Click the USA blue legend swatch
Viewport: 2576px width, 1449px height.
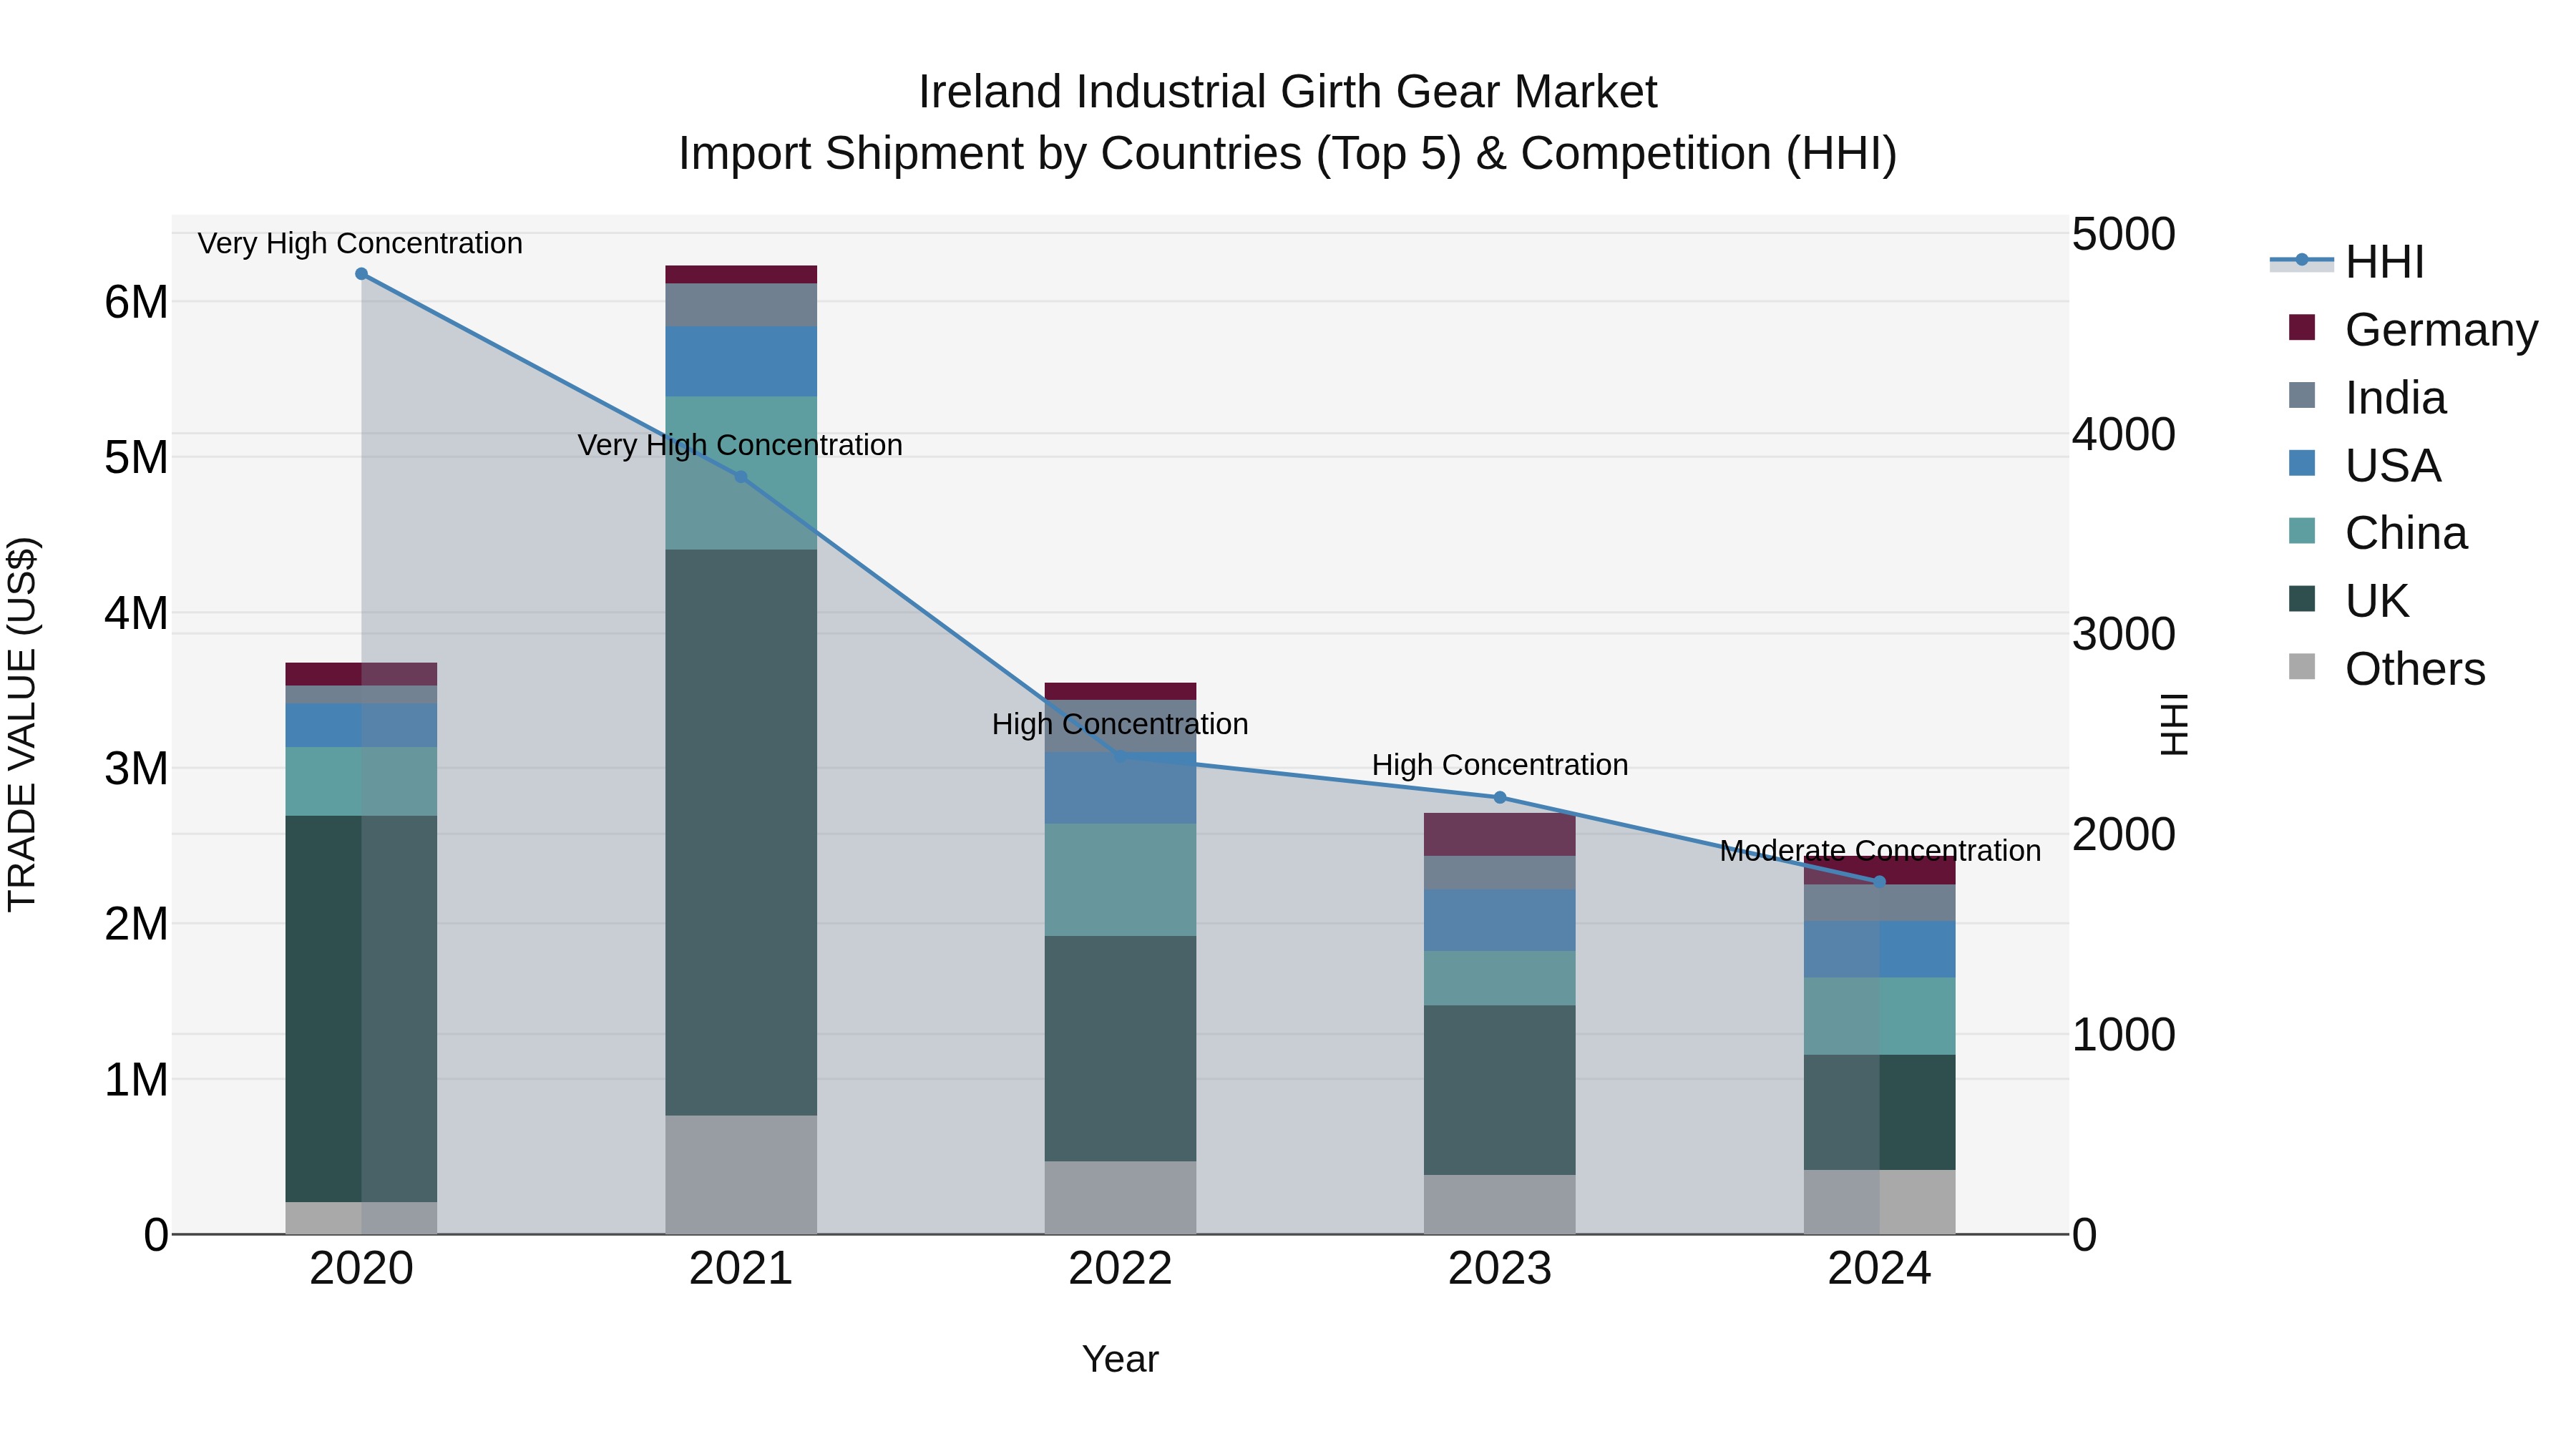tap(2302, 463)
